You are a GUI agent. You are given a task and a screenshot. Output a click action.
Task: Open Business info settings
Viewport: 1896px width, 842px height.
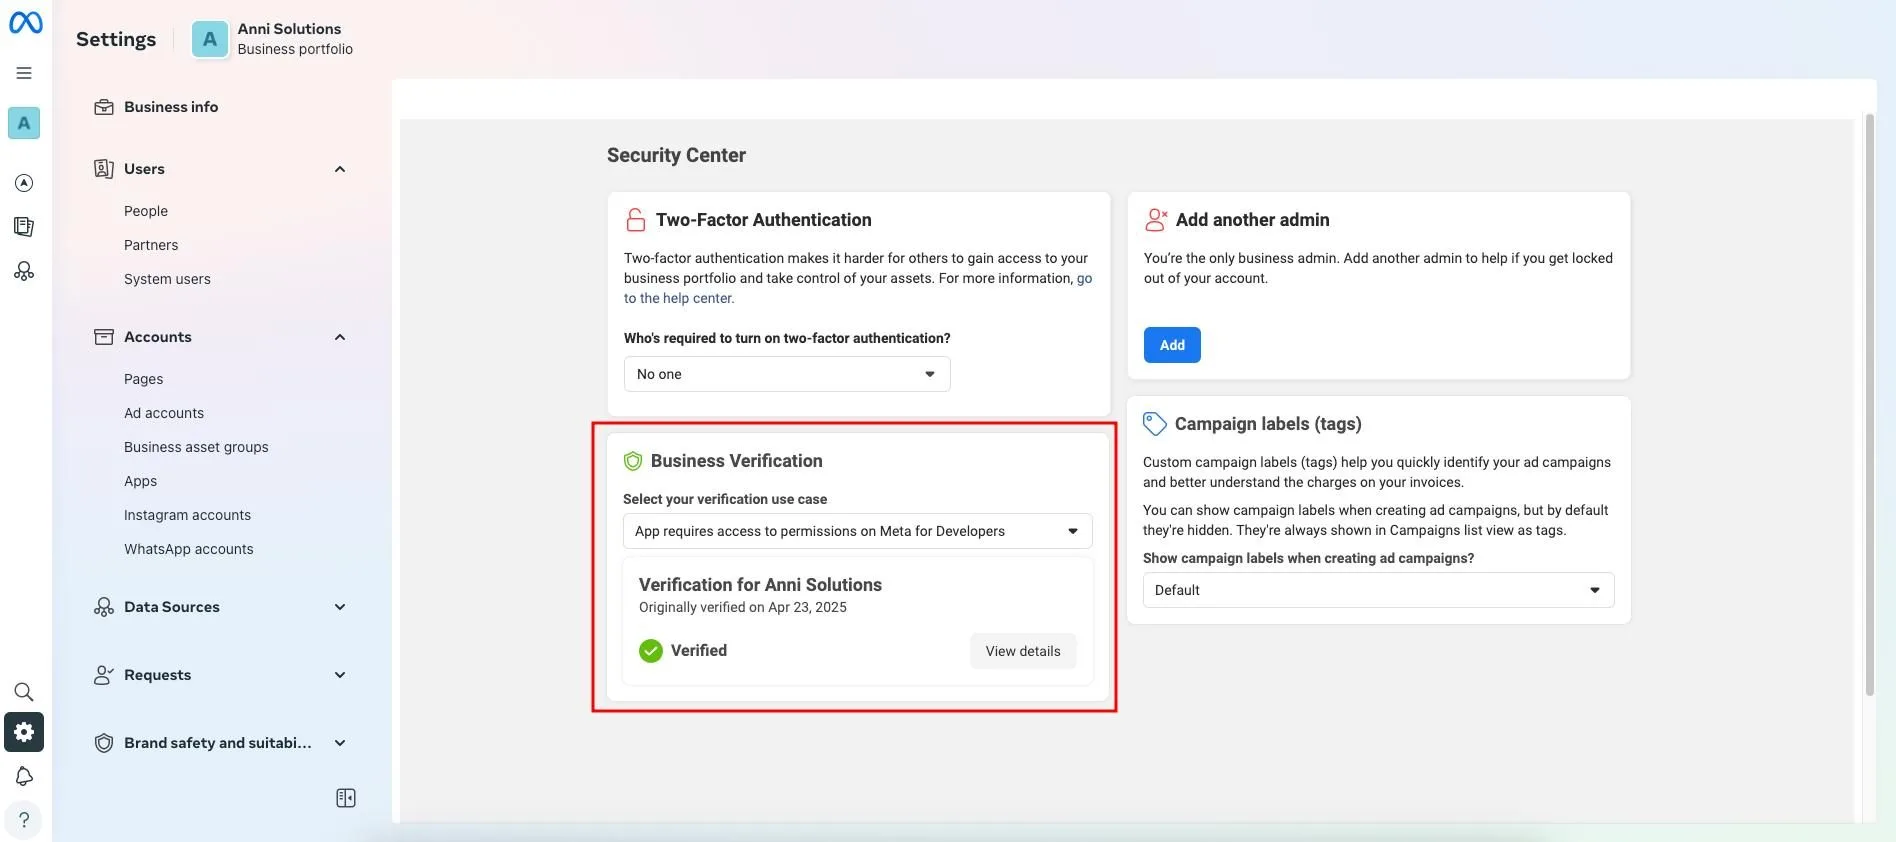click(171, 107)
